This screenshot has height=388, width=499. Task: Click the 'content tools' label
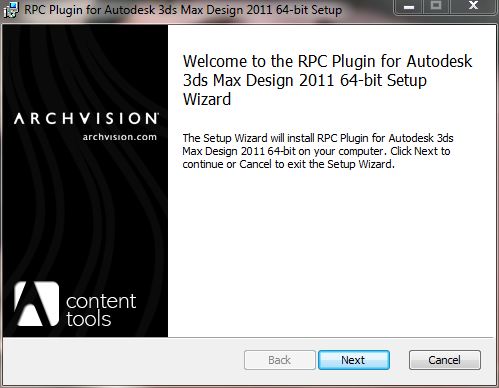(101, 310)
